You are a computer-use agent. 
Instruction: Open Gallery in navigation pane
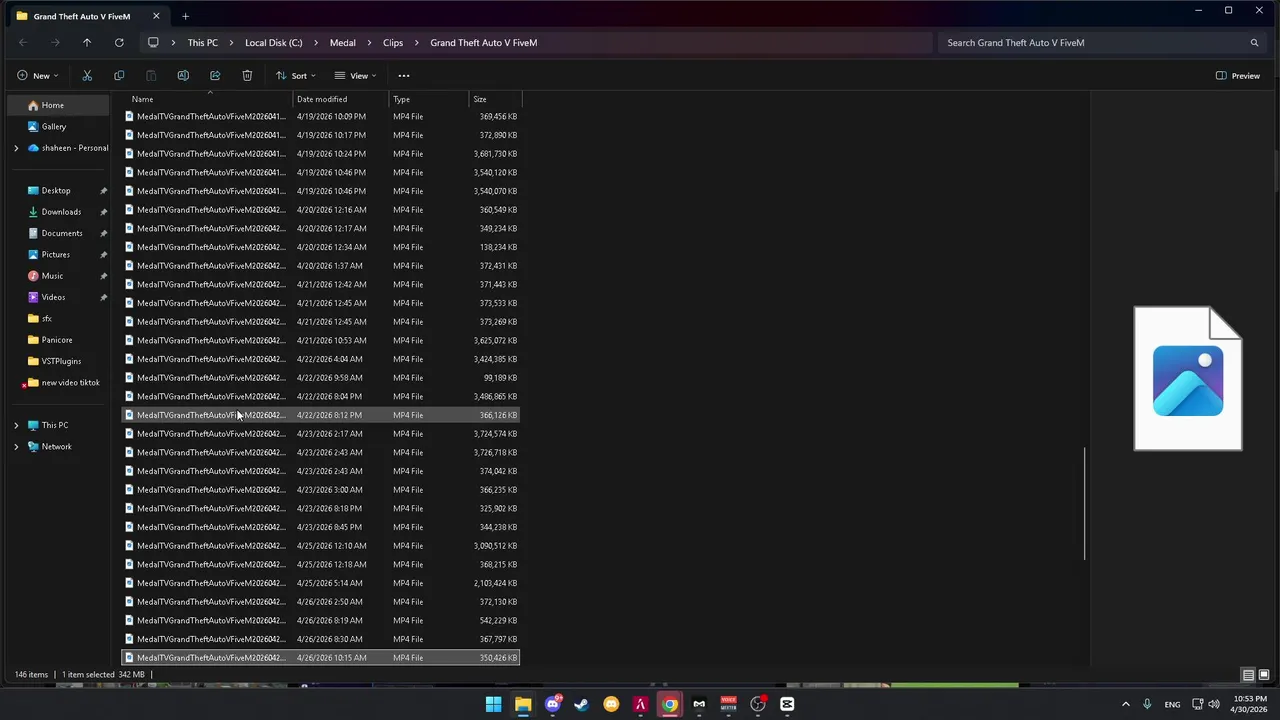[59, 126]
